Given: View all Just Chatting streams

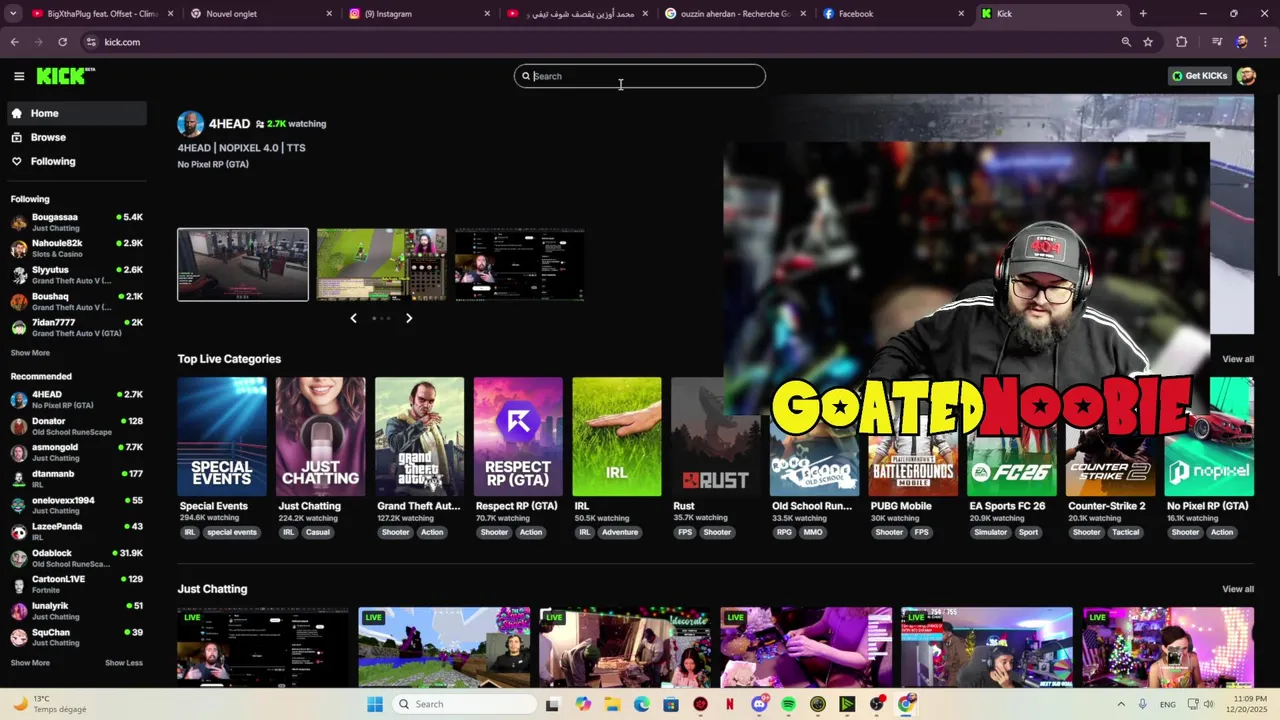Looking at the screenshot, I should point(1238,589).
